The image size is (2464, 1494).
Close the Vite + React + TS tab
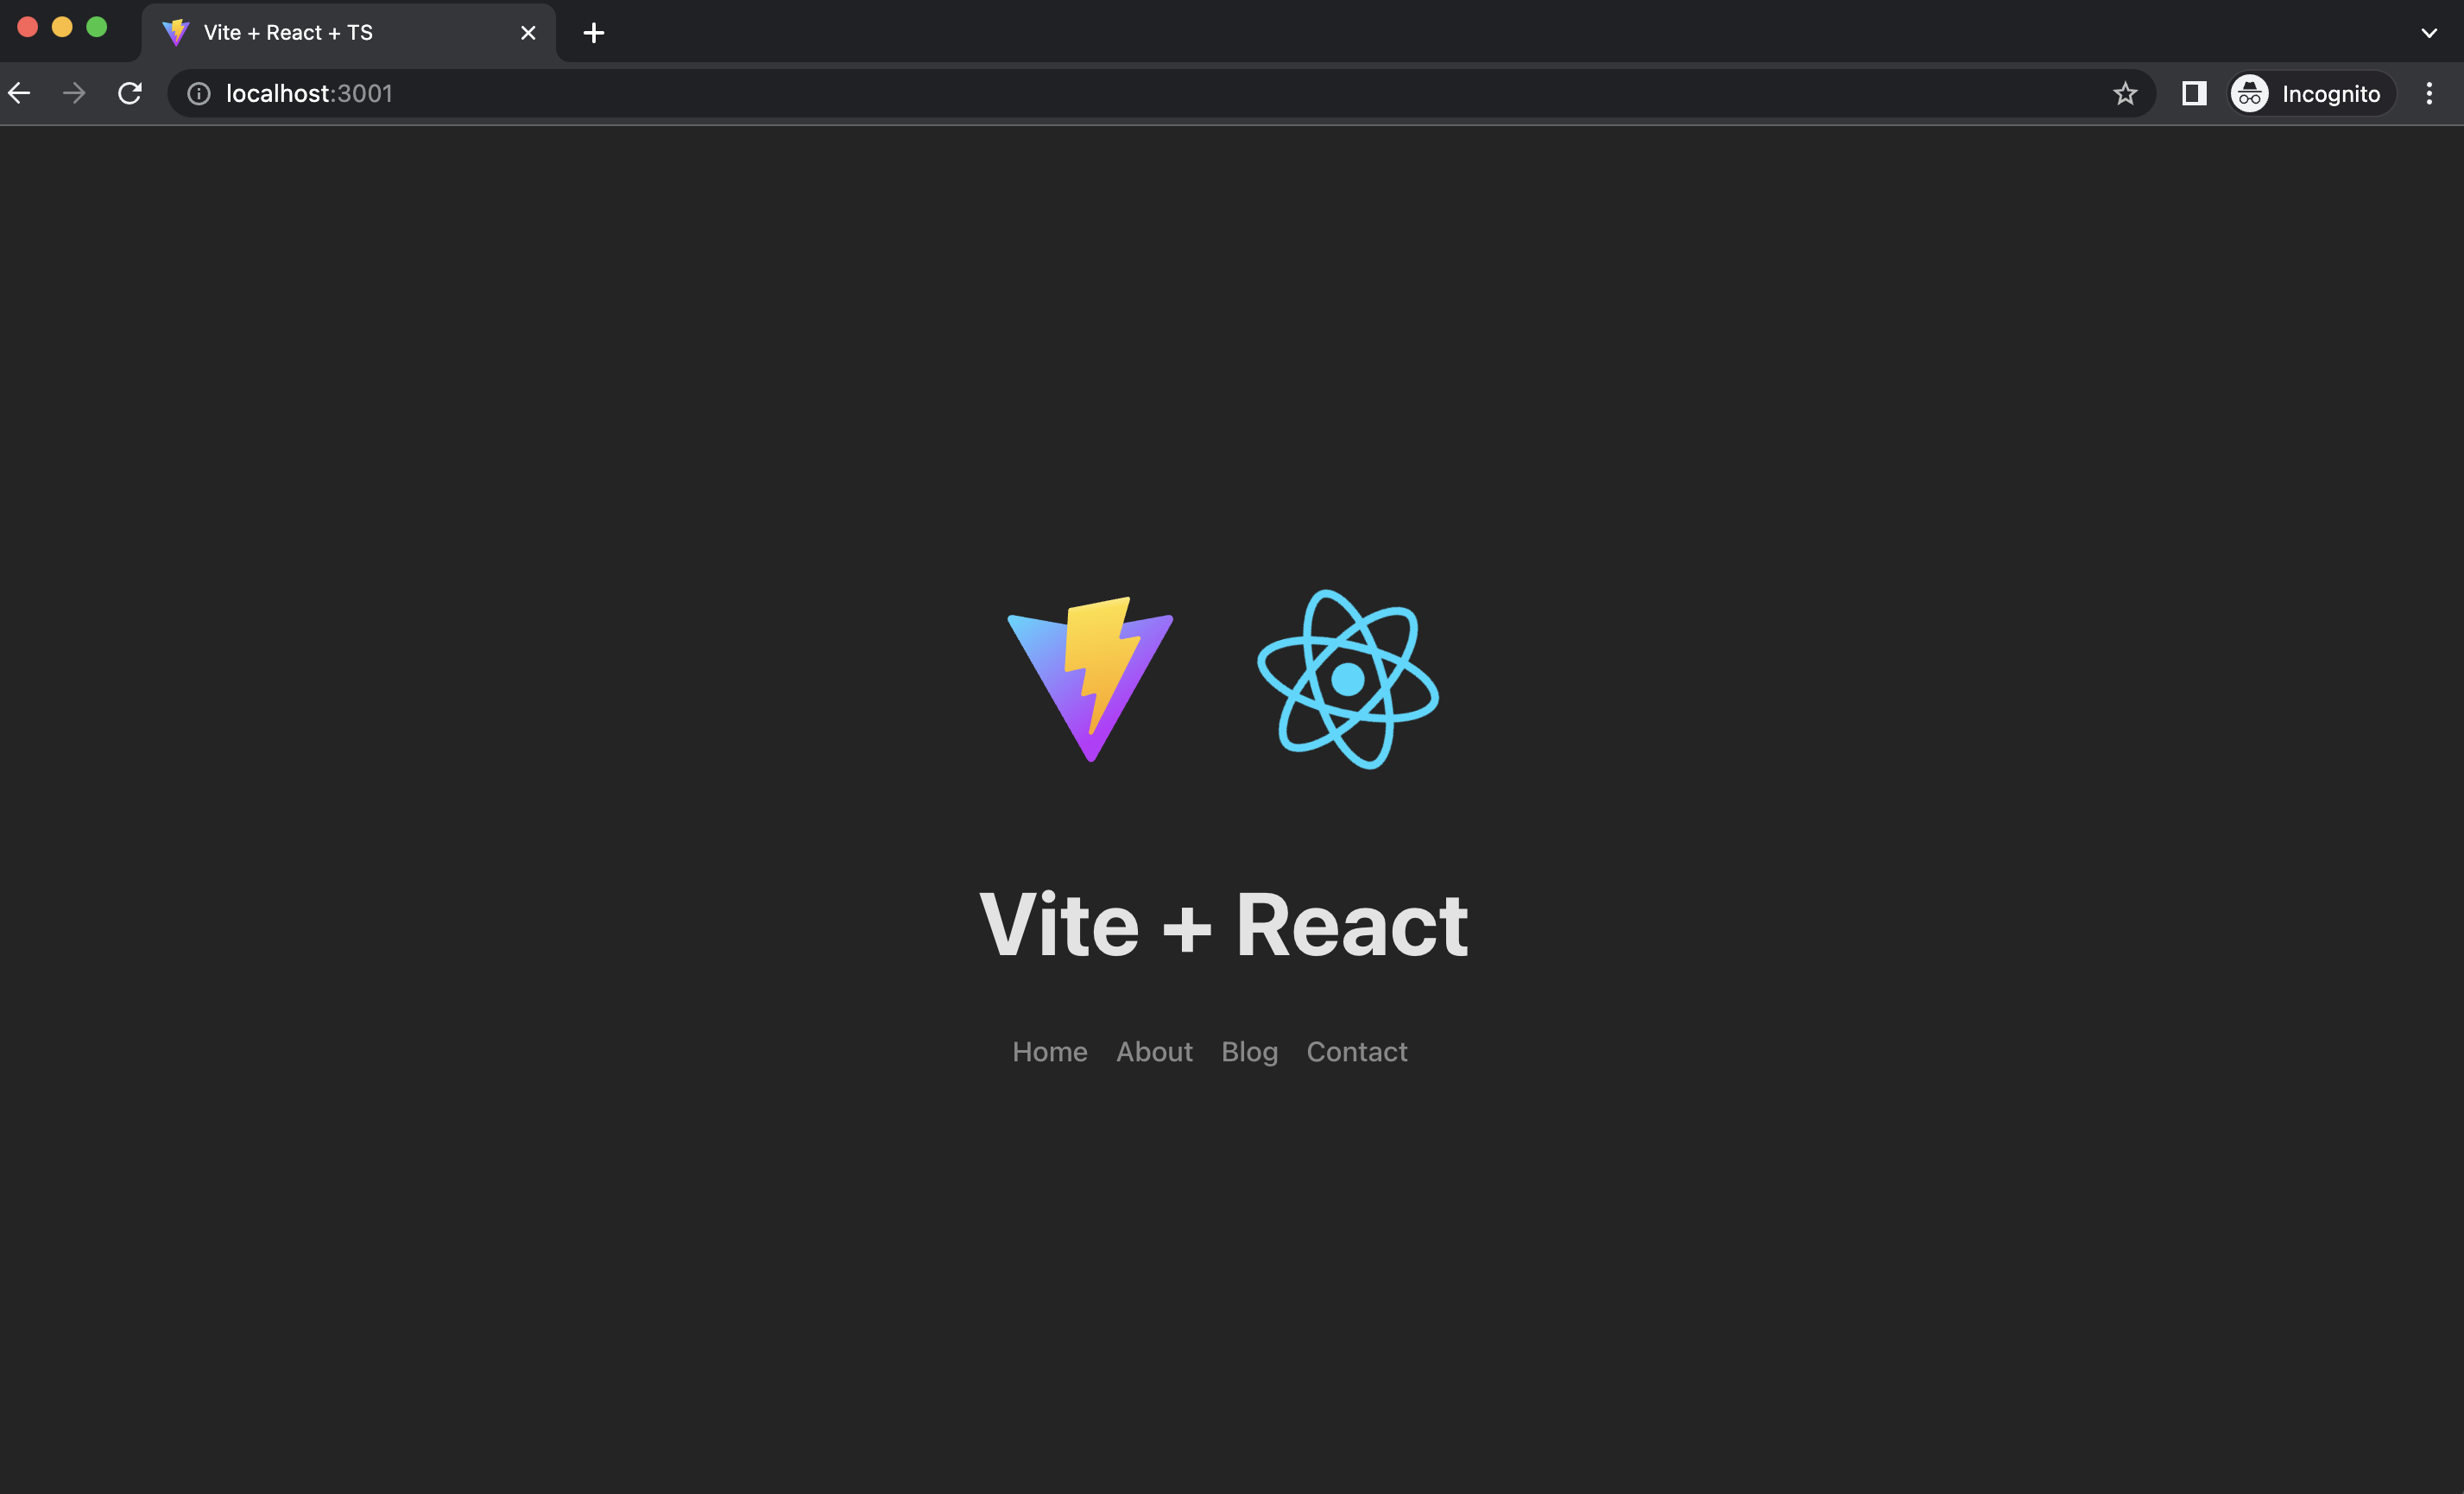pos(528,33)
